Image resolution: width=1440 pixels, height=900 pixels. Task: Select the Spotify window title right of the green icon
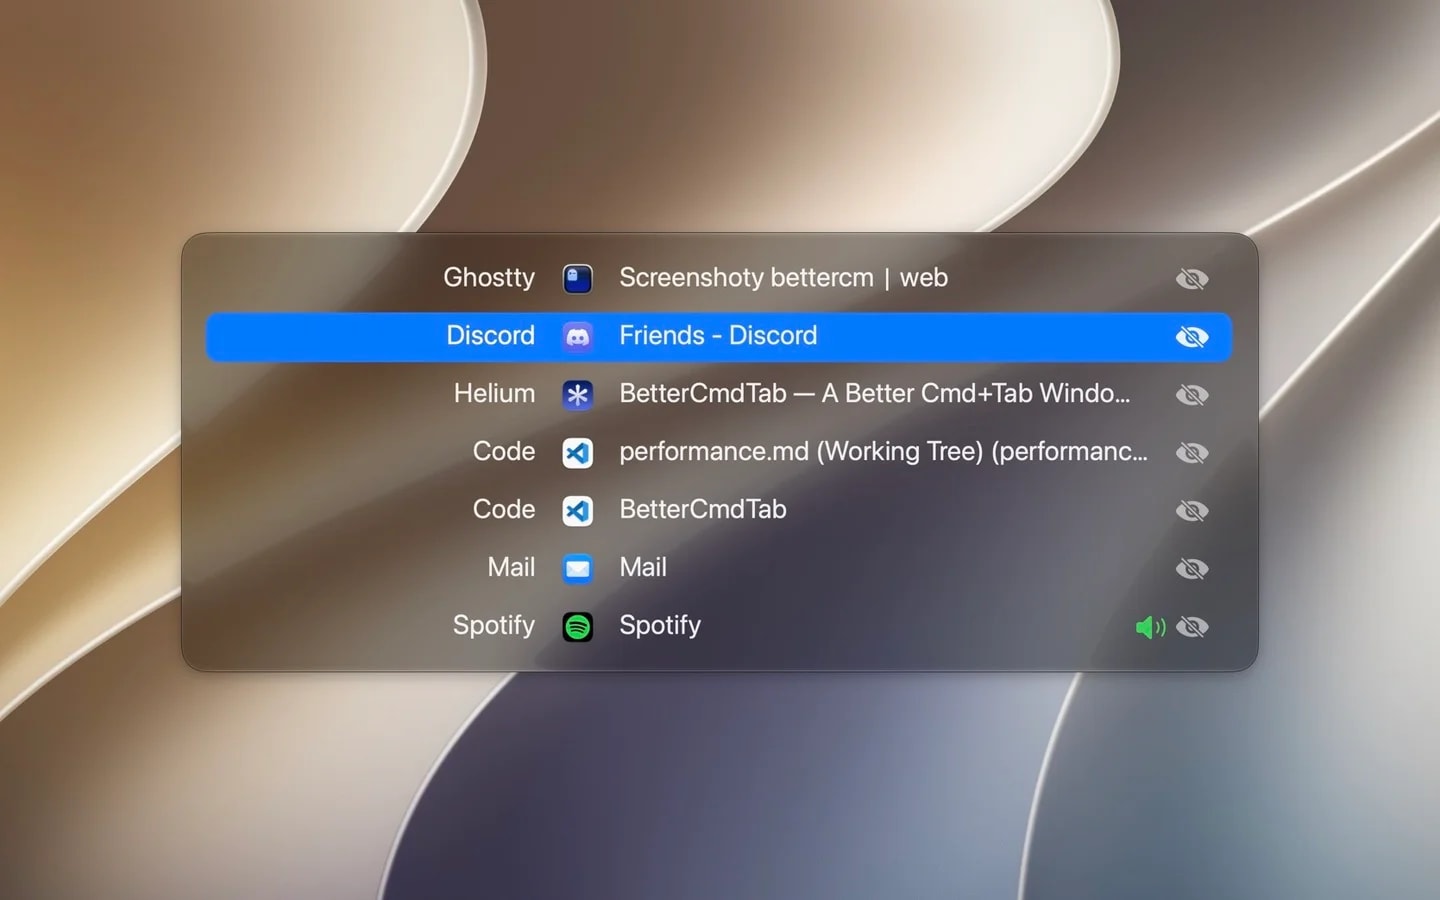[660, 626]
